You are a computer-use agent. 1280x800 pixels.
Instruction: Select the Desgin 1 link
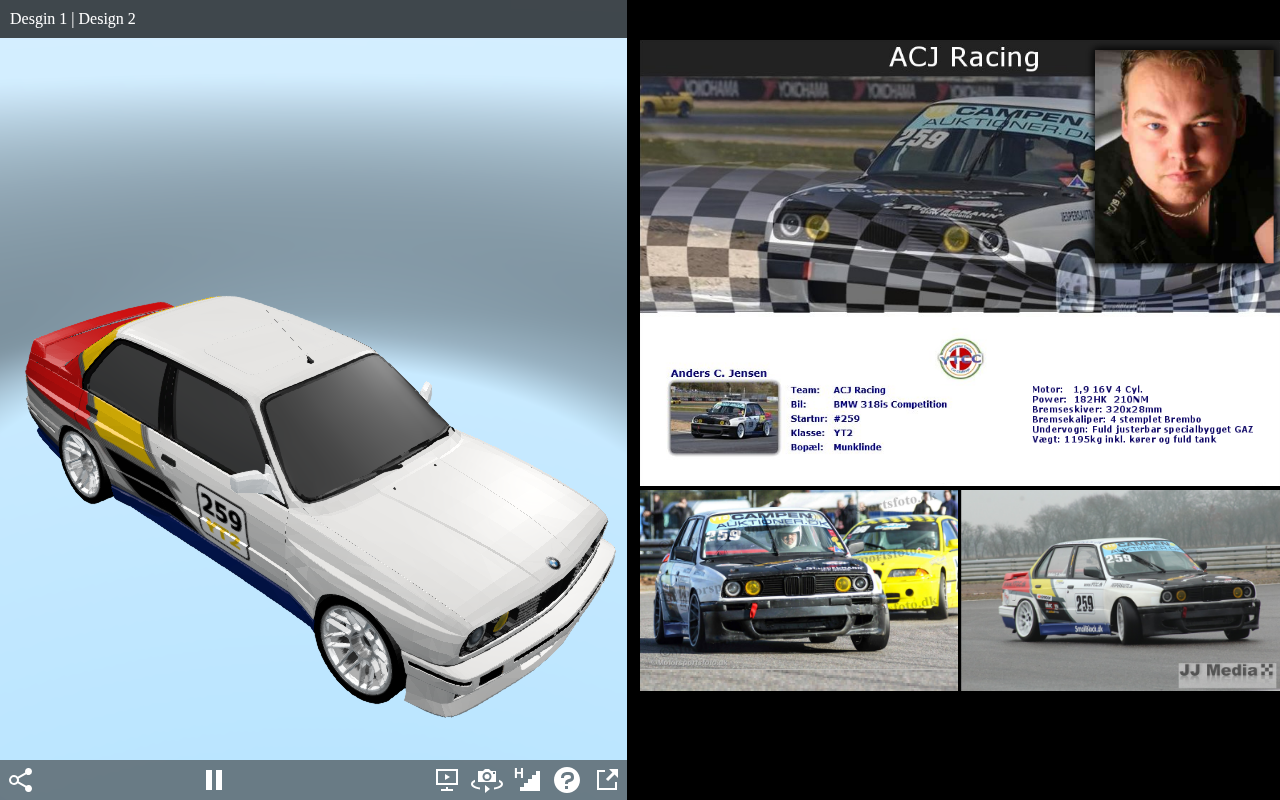38,19
